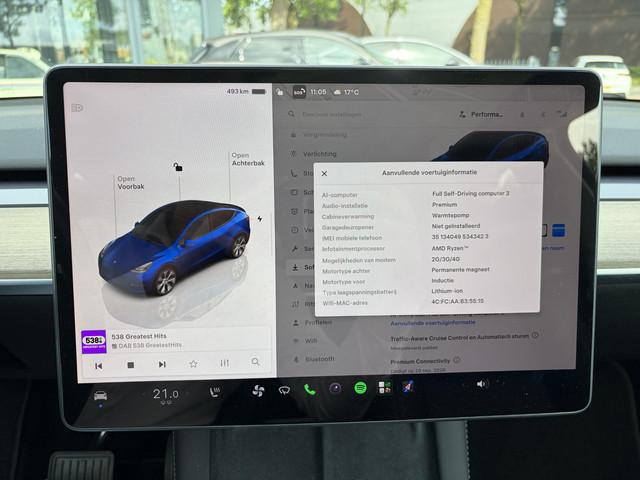Viewport: 640px width, 480px height.
Task: Search media with magnifier icon
Action: point(256,362)
